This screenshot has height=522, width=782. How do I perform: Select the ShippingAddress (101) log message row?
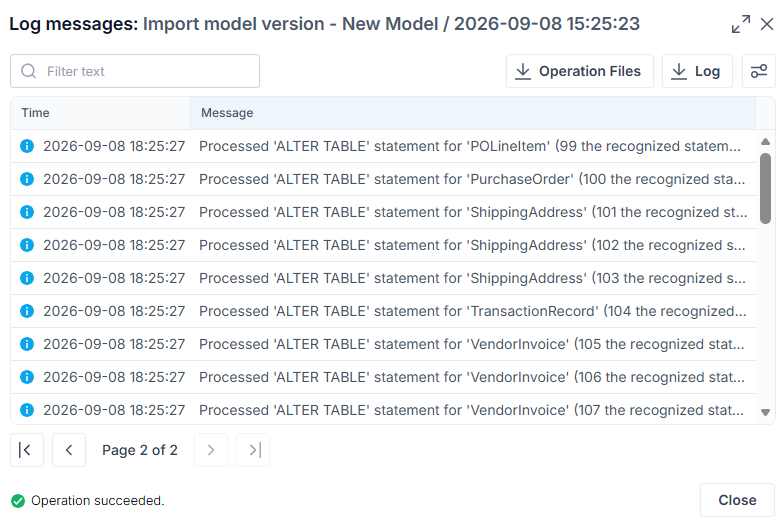point(383,212)
